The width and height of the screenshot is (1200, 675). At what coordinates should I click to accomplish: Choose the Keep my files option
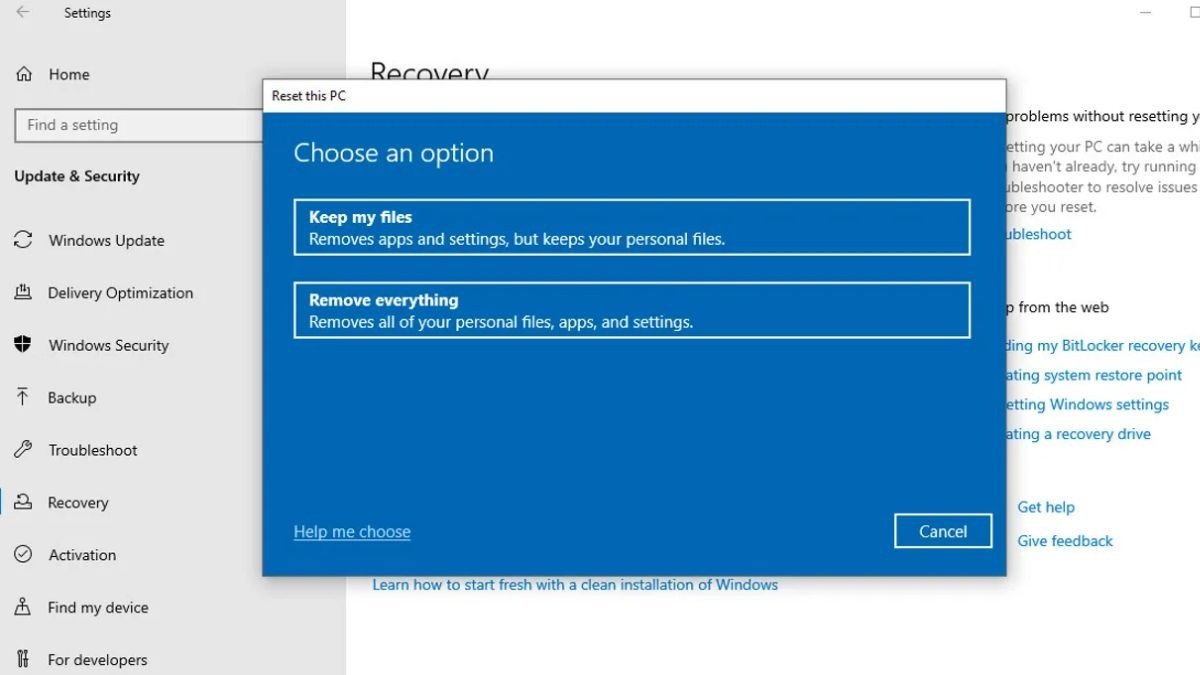tap(631, 228)
